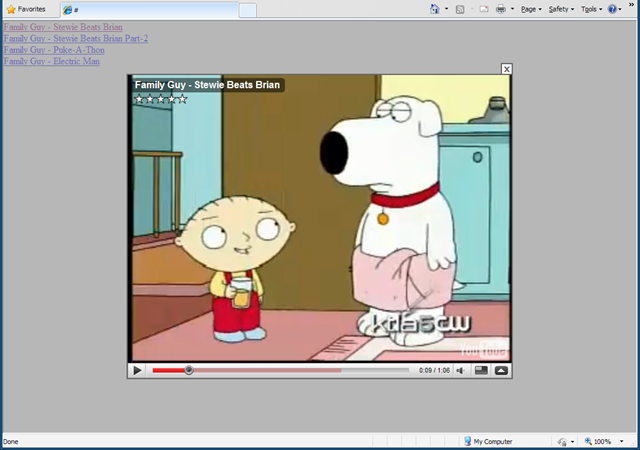640x450 pixels.
Task: Expand the toolbar overflow chevron
Action: (631, 4)
